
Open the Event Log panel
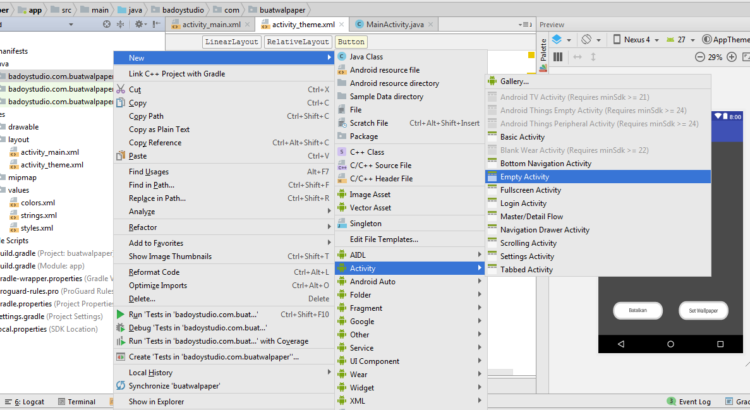click(x=693, y=402)
